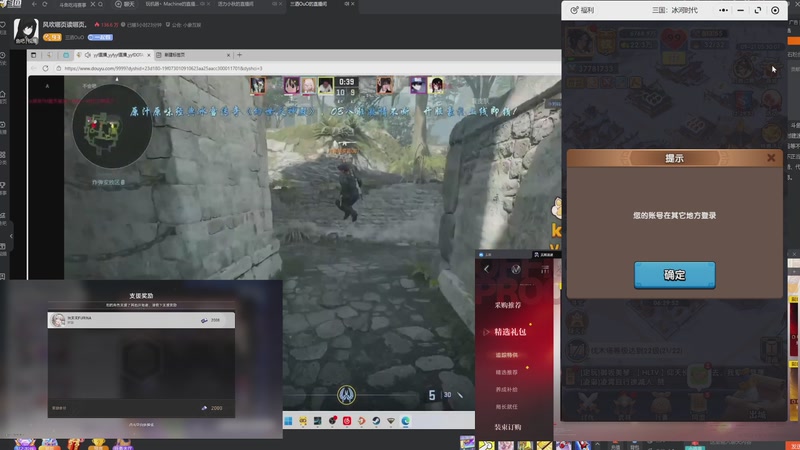Switch to the 活力小秋的直播间 tab

click(x=236, y=4)
